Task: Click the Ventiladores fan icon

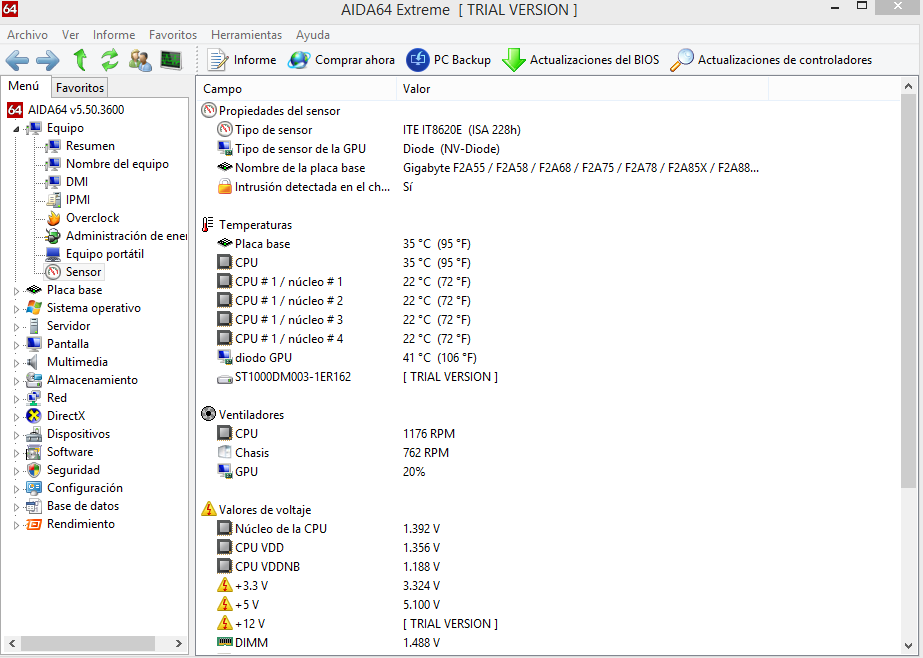Action: coord(208,414)
